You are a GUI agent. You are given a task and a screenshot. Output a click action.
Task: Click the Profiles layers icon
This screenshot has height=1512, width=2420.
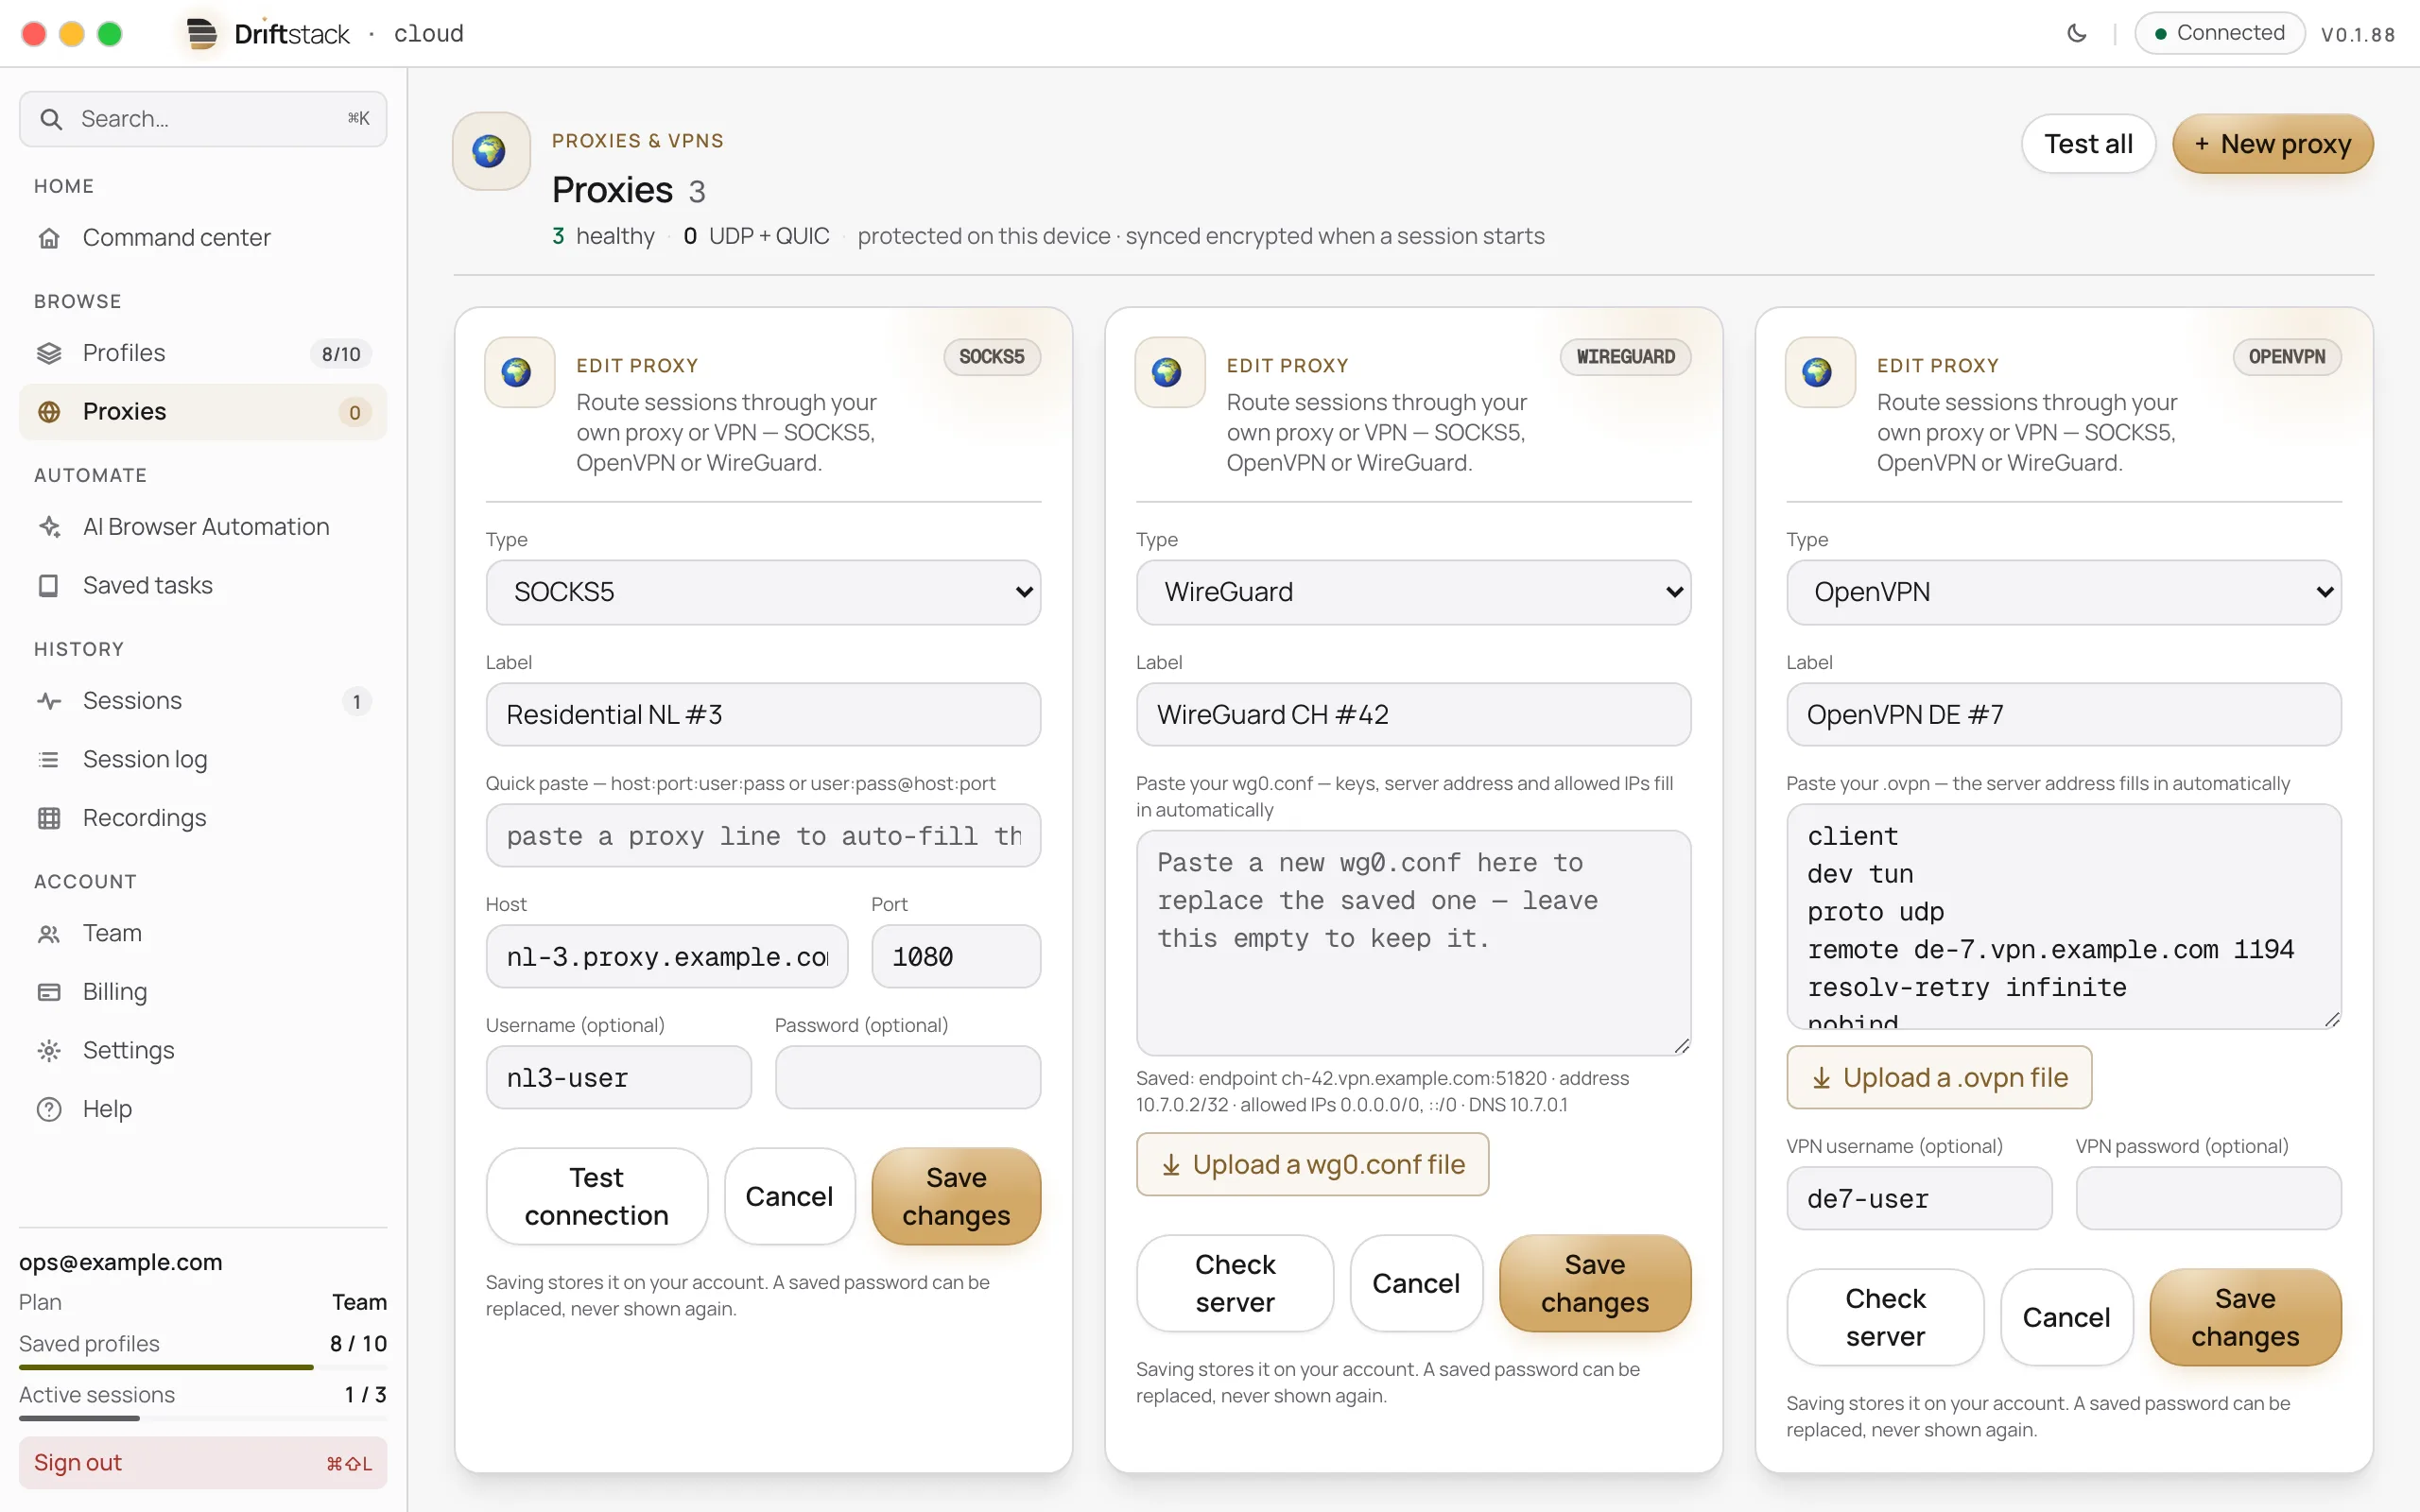[49, 353]
